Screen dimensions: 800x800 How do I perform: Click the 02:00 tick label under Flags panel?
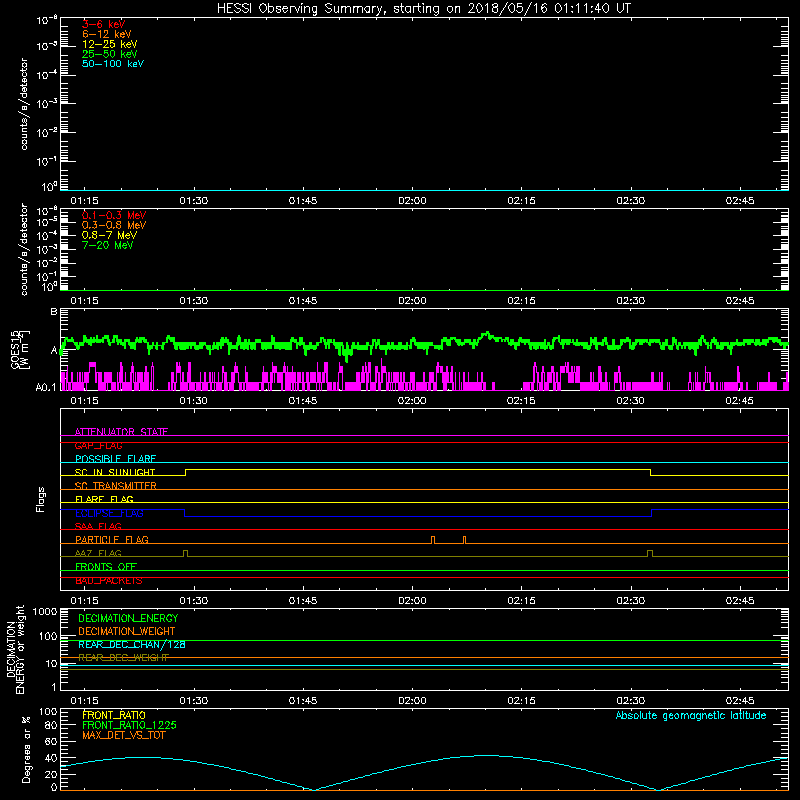(x=412, y=601)
